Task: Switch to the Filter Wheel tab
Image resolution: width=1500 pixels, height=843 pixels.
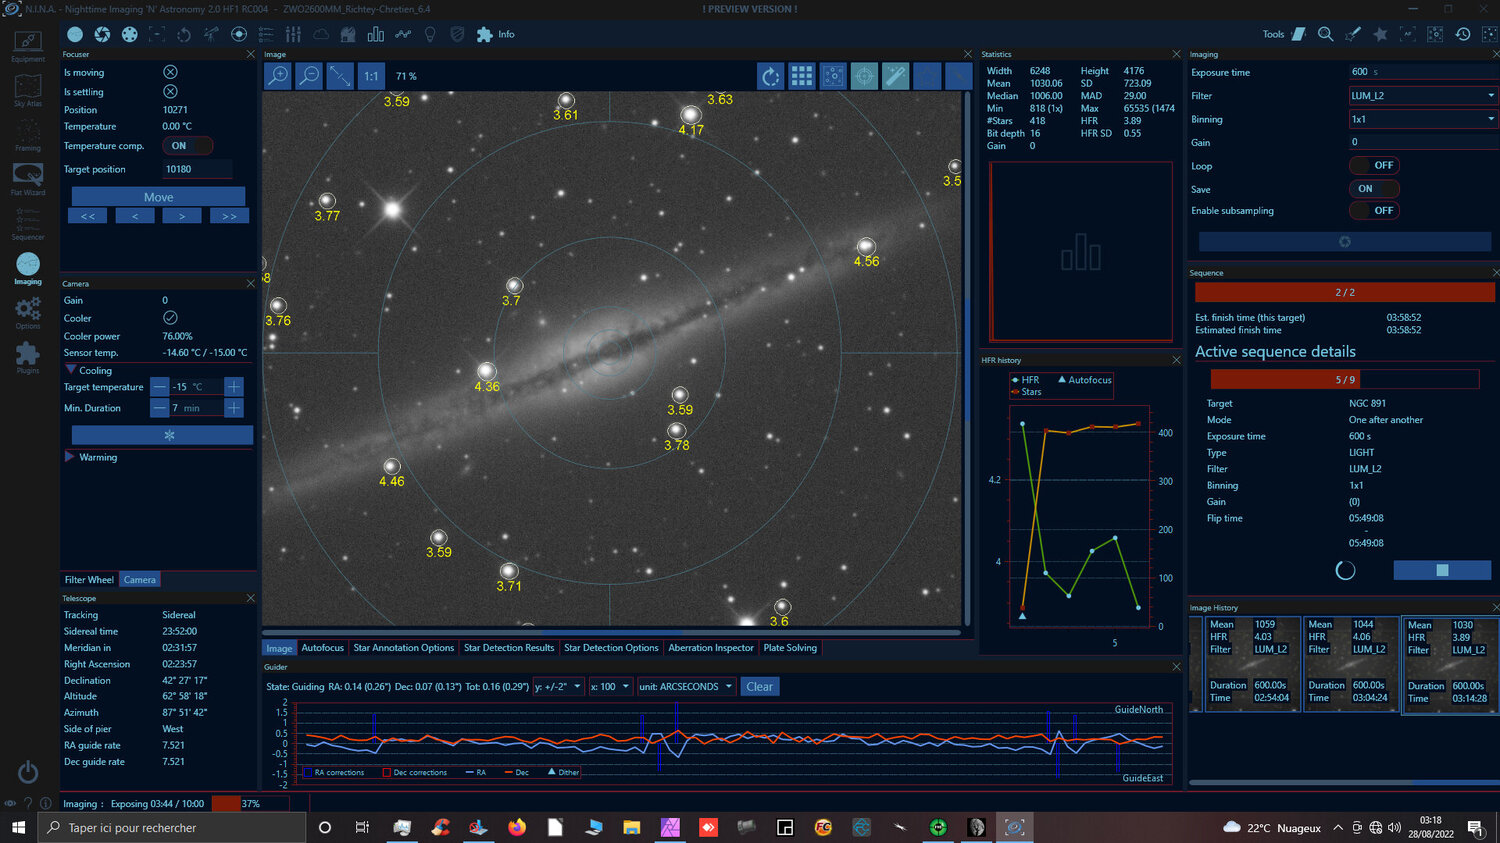Action: coord(89,580)
